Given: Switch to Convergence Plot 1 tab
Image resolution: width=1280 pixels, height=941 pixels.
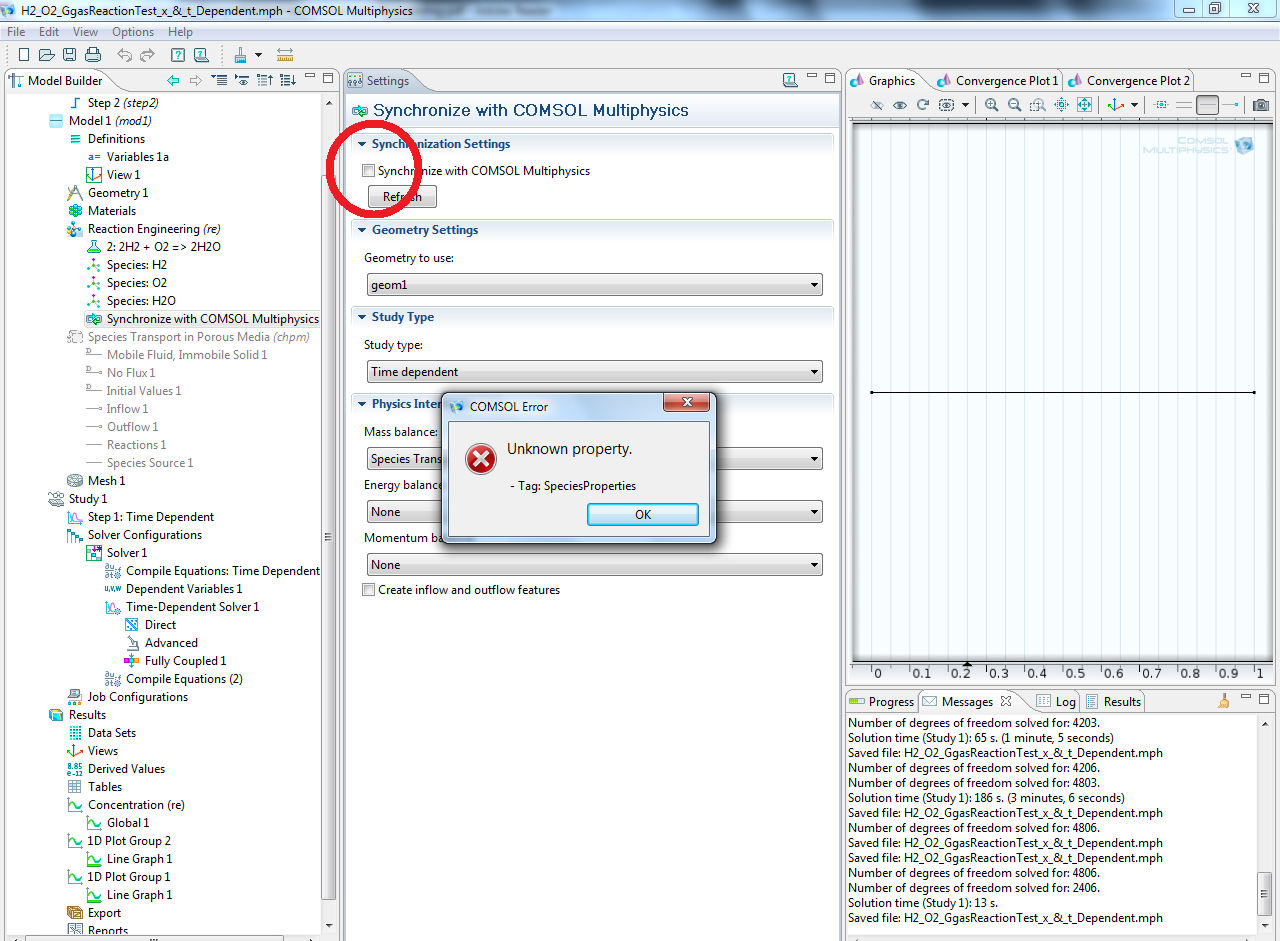Looking at the screenshot, I should pos(996,81).
